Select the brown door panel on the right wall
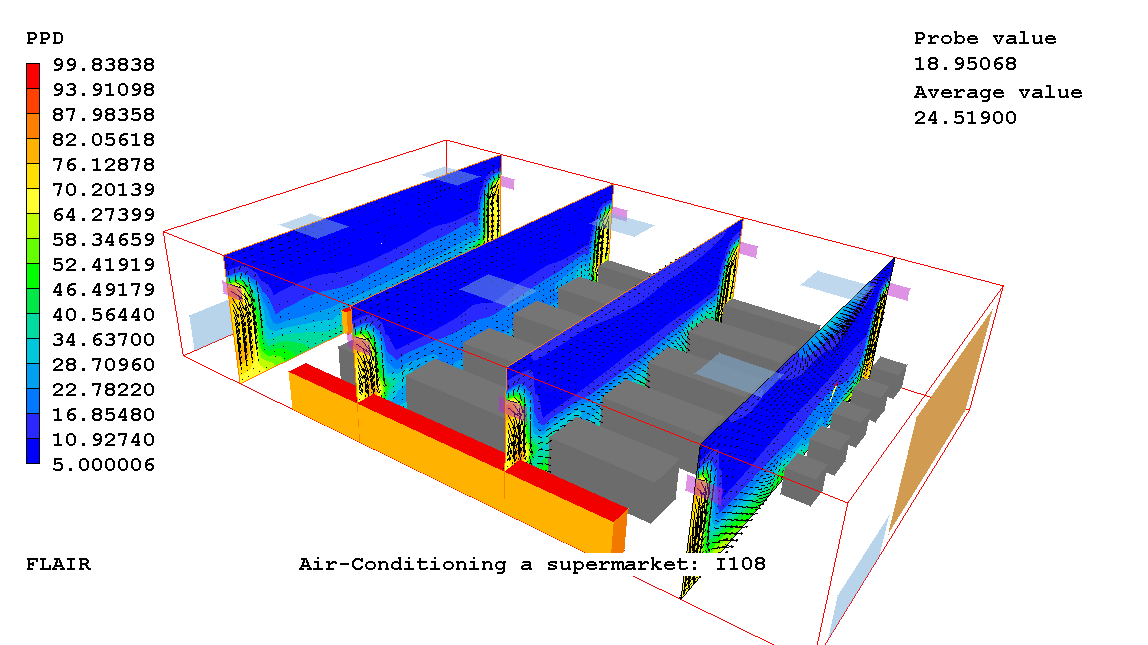 pyautogui.click(x=942, y=420)
